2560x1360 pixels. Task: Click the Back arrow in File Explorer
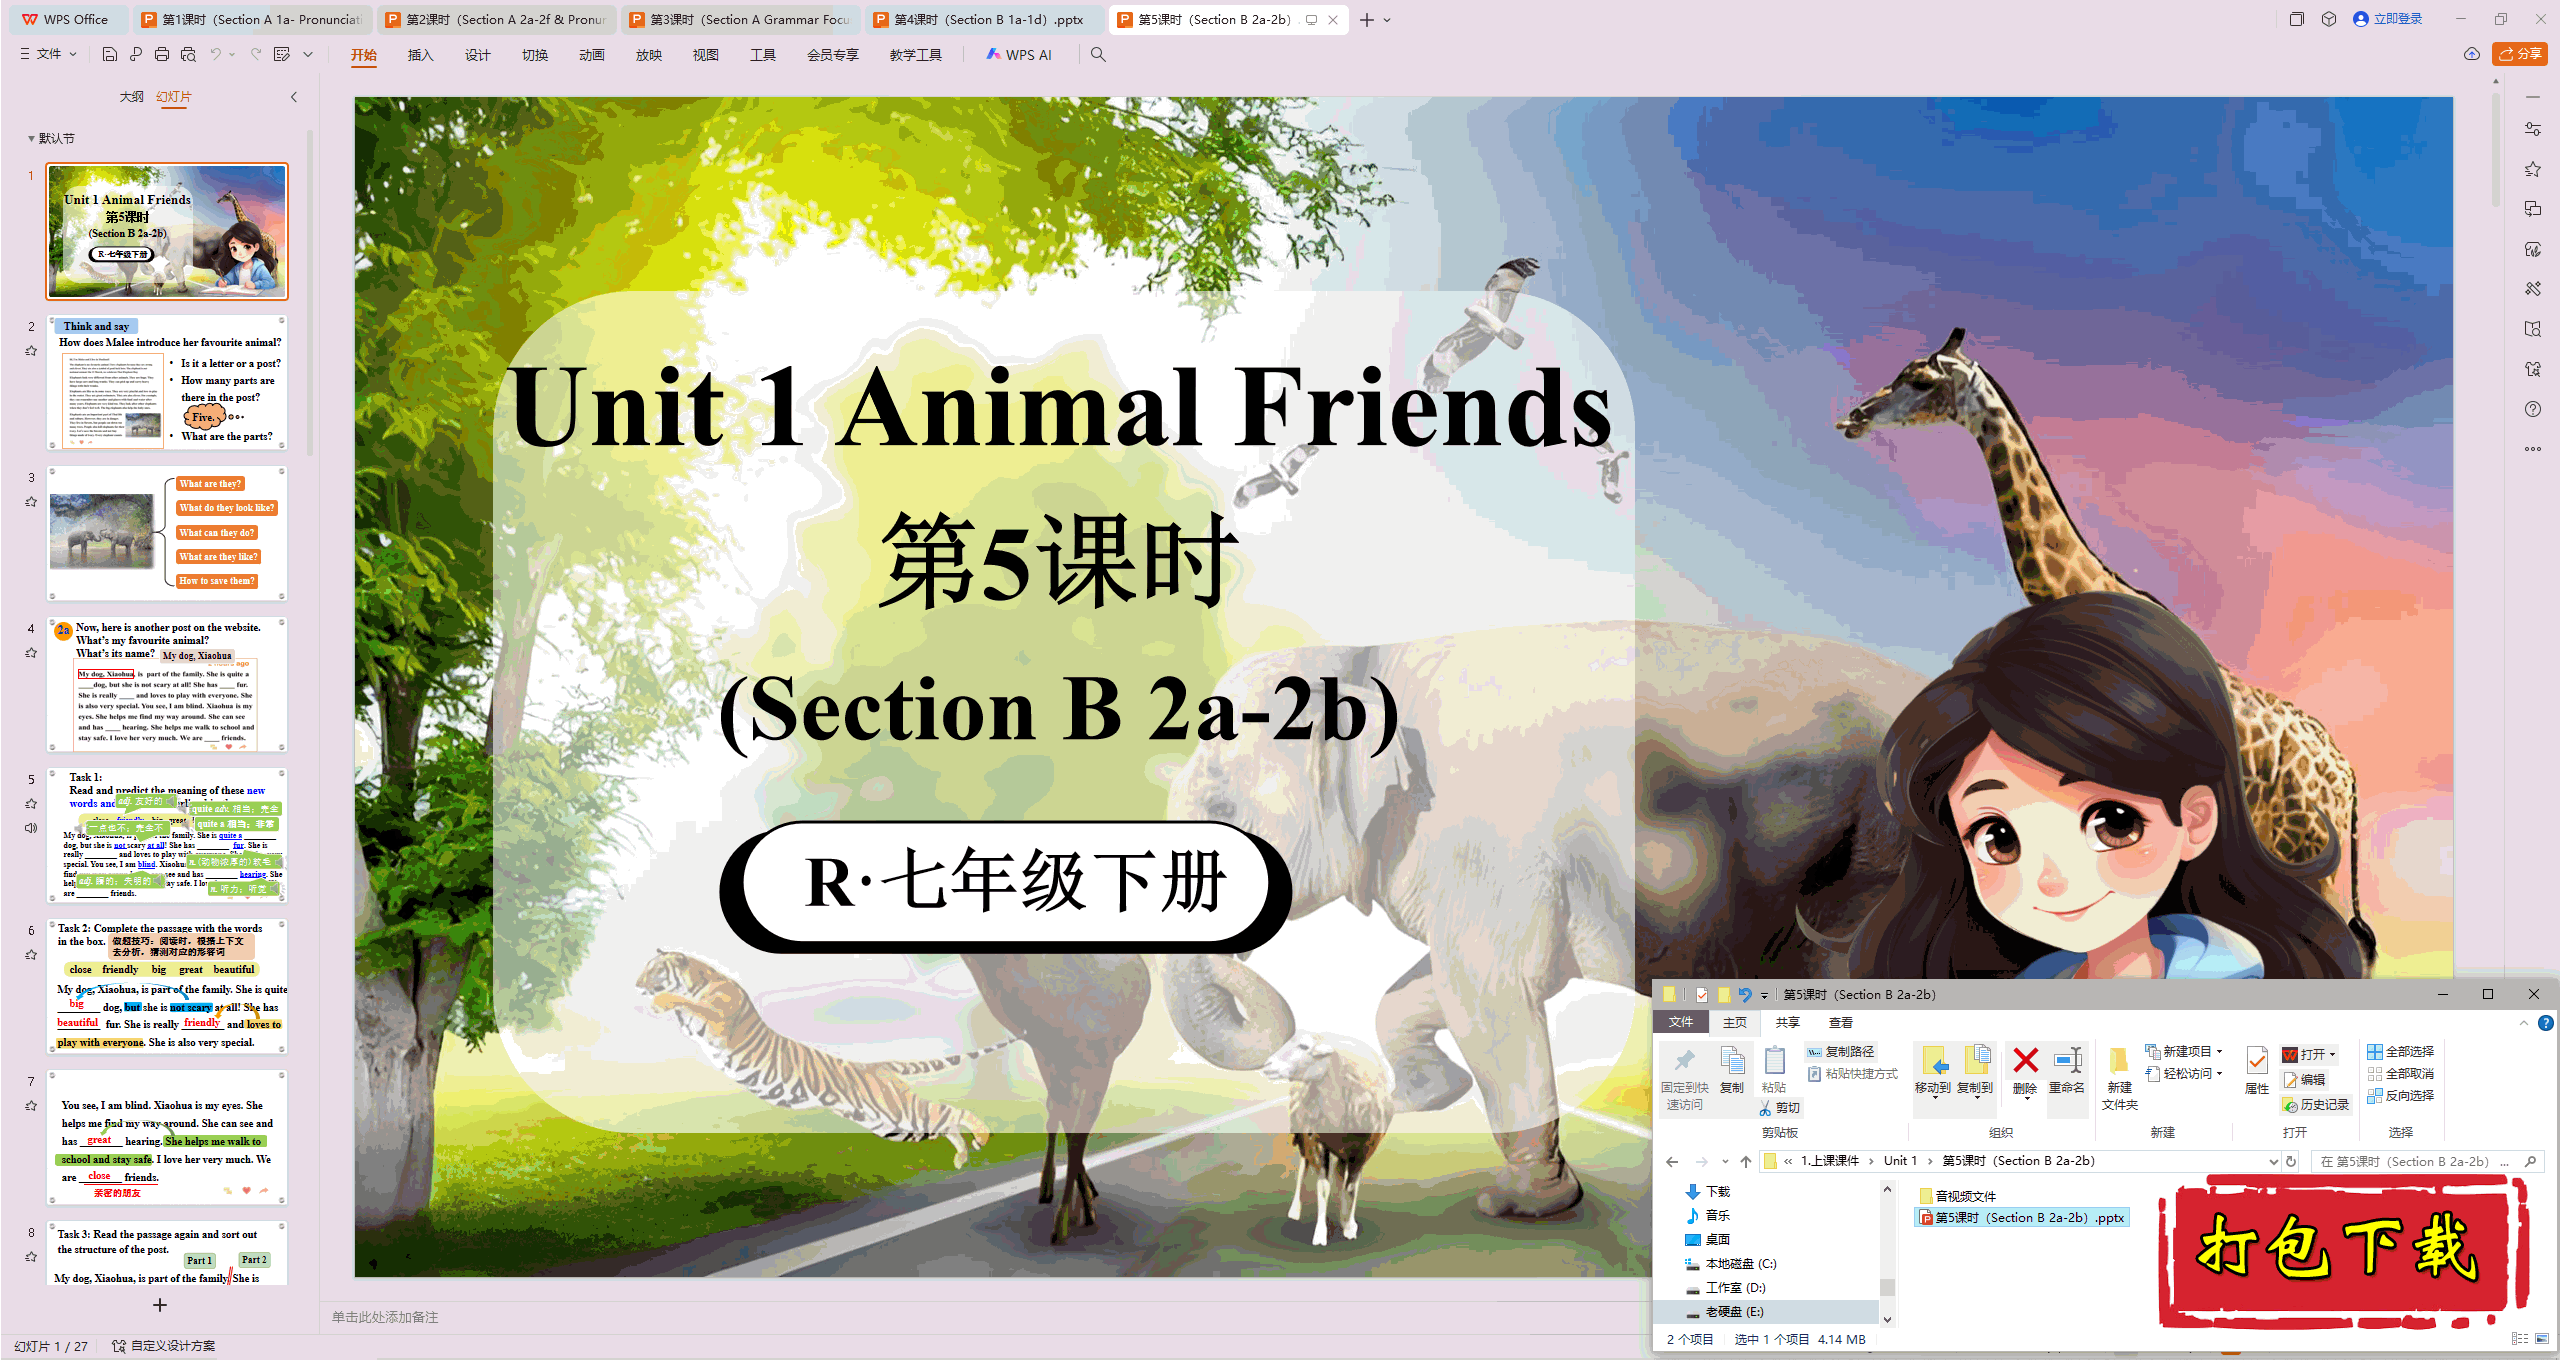(1672, 1161)
